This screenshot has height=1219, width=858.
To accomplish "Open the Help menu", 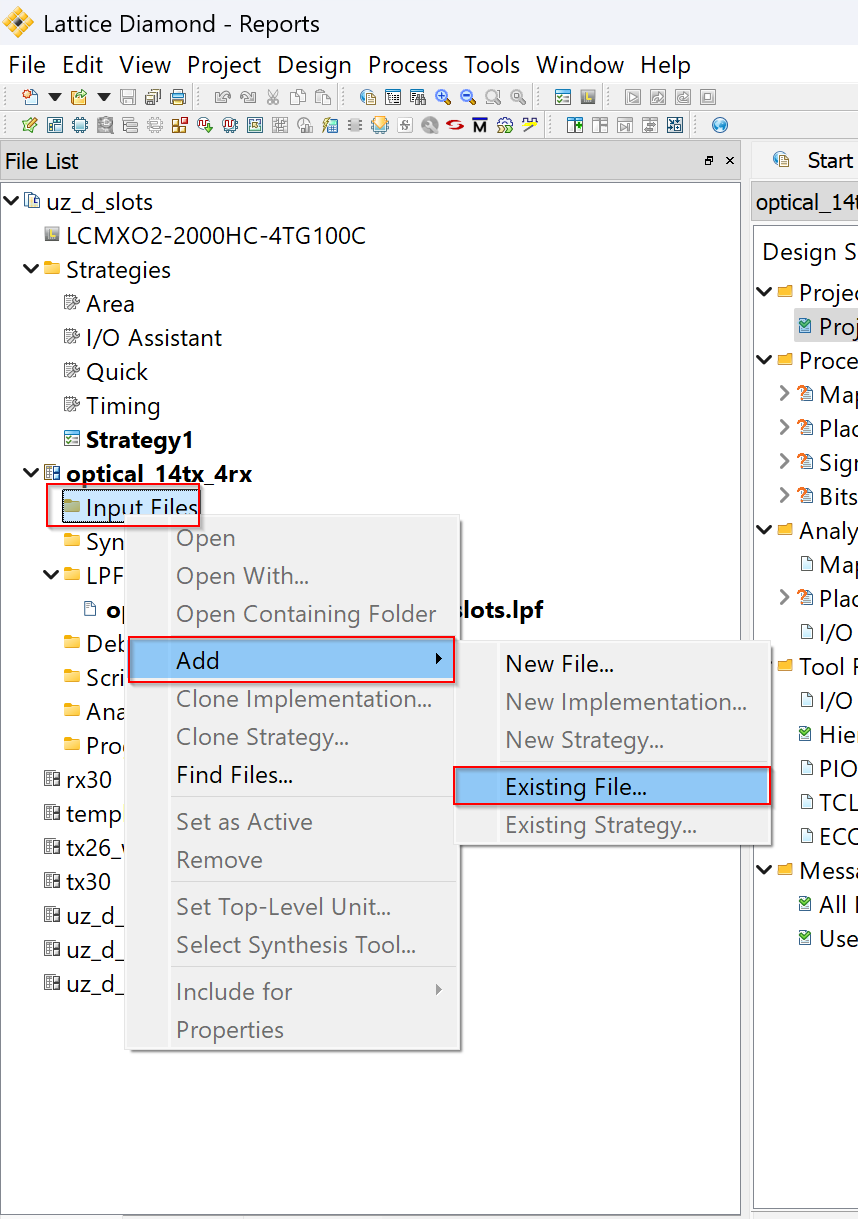I will (x=666, y=65).
